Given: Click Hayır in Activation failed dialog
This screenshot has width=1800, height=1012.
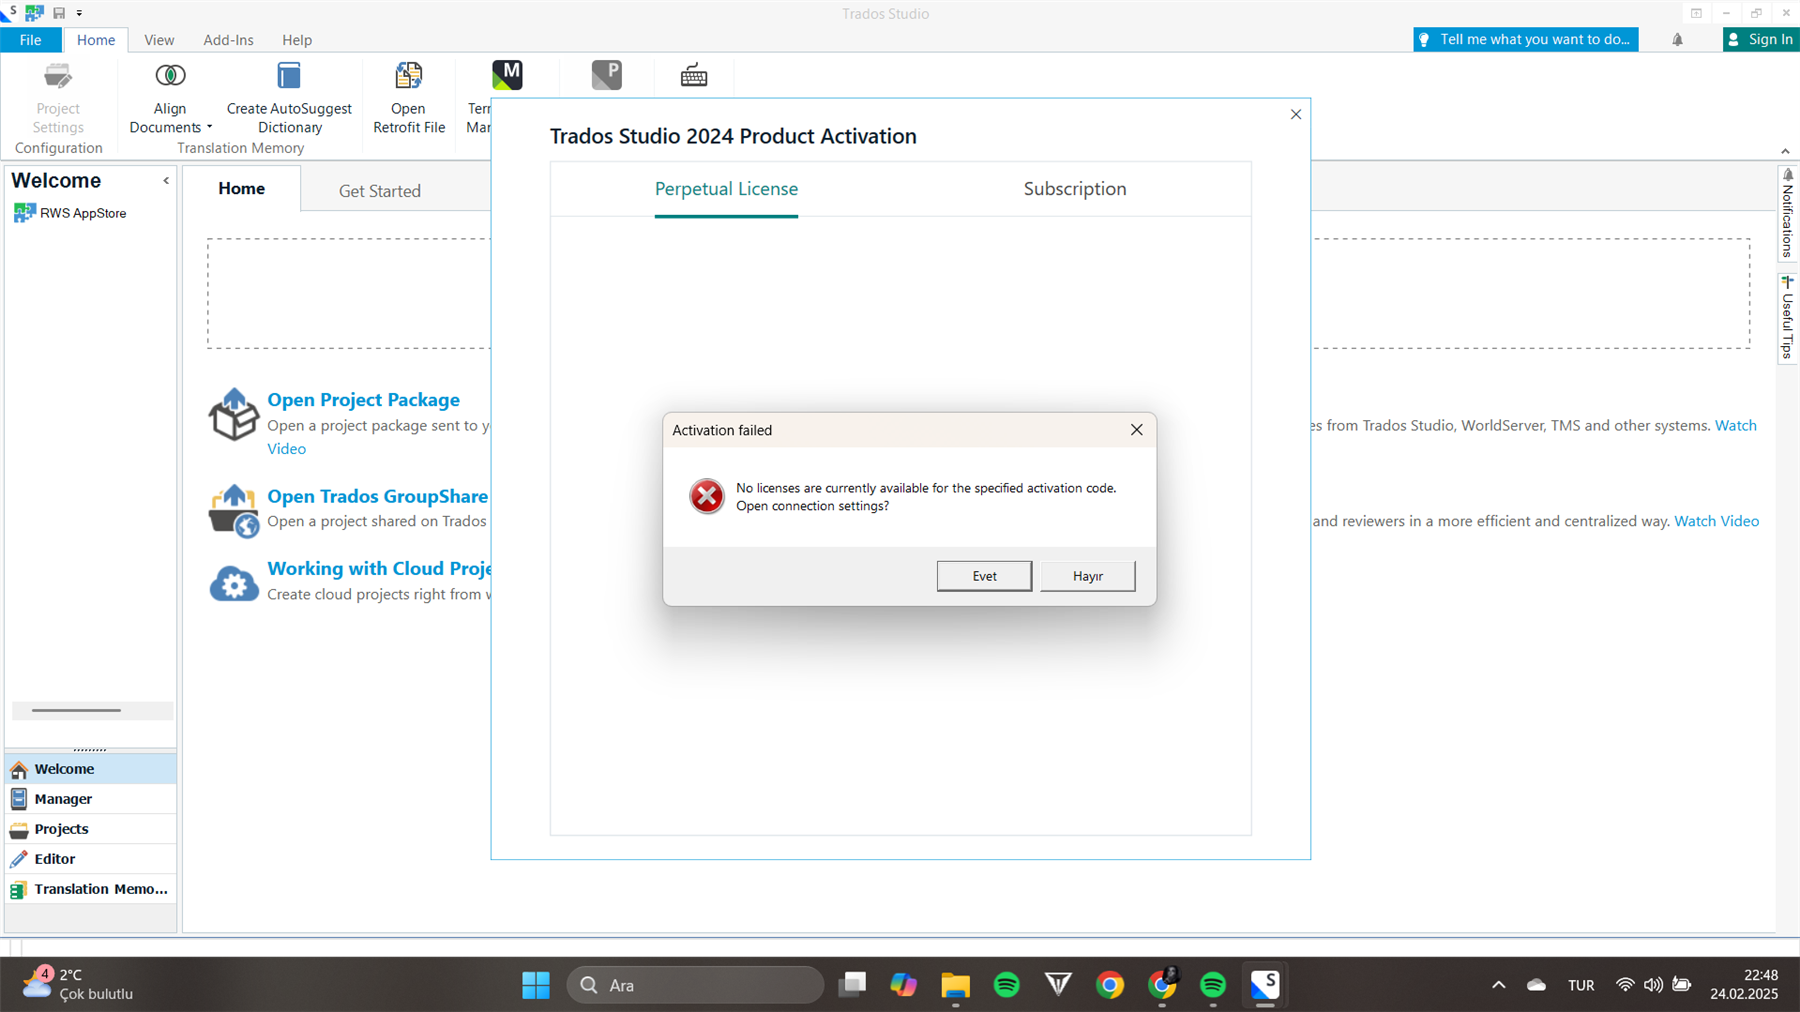Looking at the screenshot, I should click(x=1088, y=576).
